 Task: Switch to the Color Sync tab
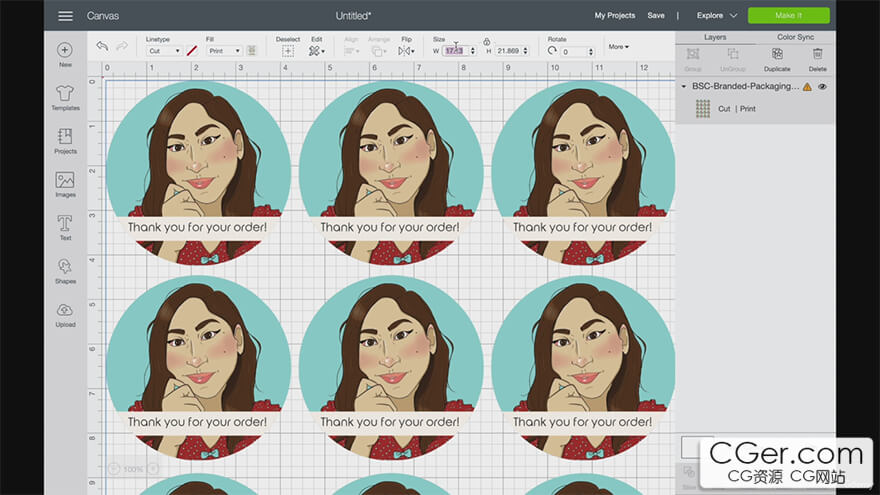795,37
